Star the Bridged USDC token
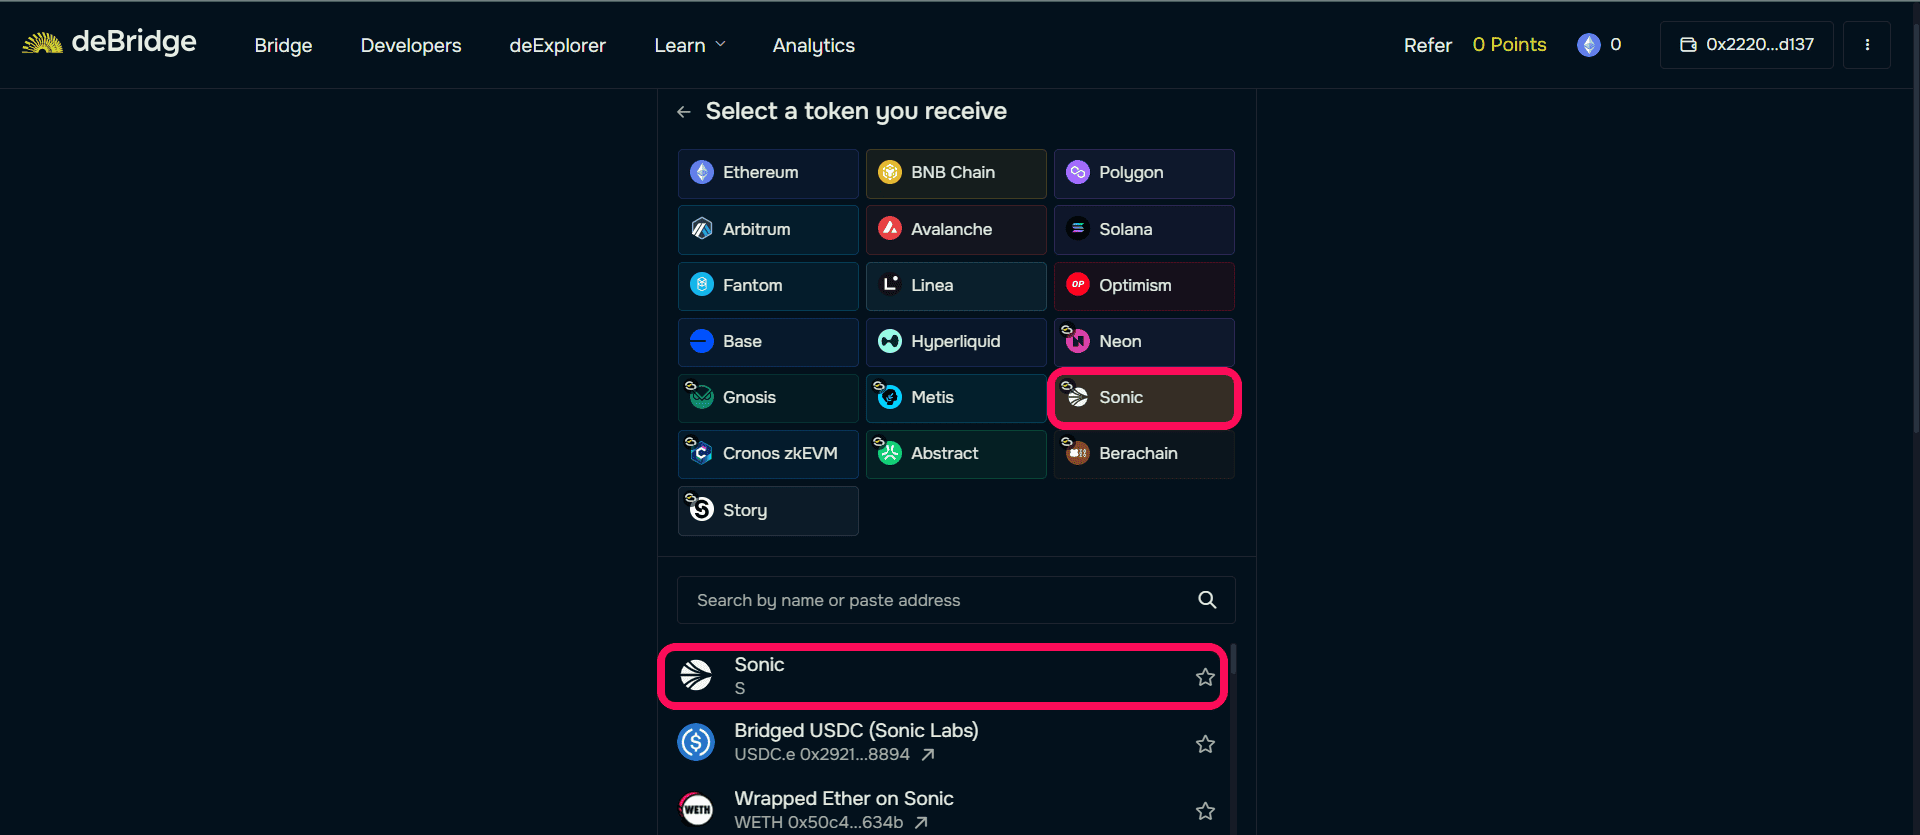This screenshot has height=835, width=1920. pyautogui.click(x=1205, y=744)
